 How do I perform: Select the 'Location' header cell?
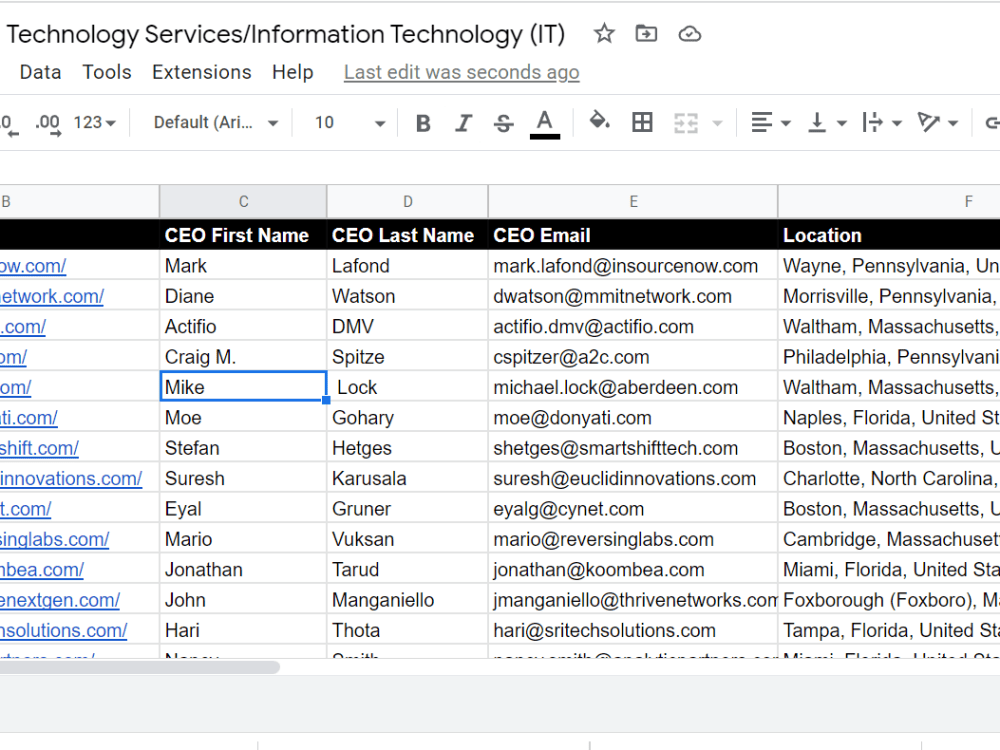889,235
